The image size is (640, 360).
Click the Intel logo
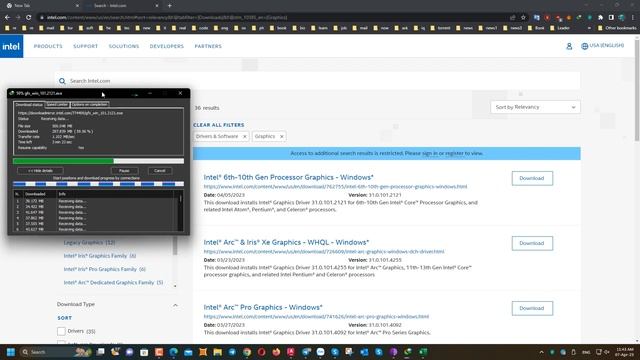pos(11,46)
